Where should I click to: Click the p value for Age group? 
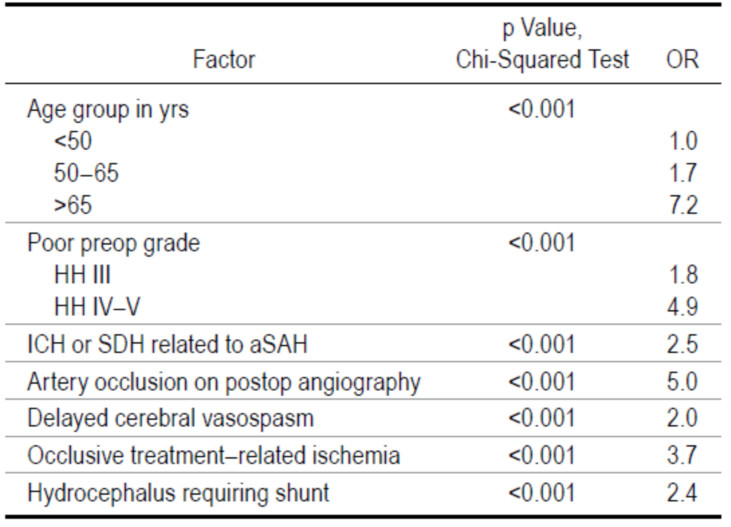543,110
